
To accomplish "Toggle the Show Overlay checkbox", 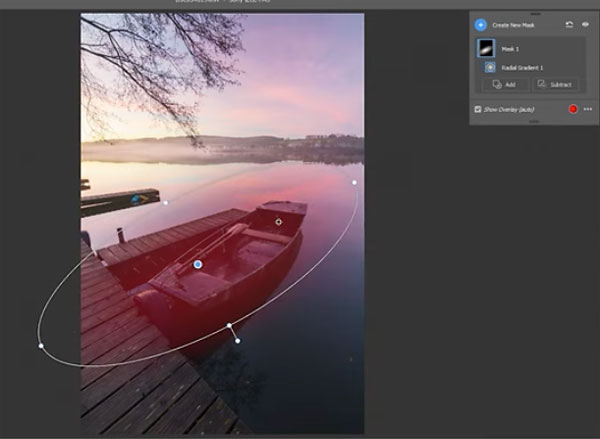I will (x=478, y=109).
